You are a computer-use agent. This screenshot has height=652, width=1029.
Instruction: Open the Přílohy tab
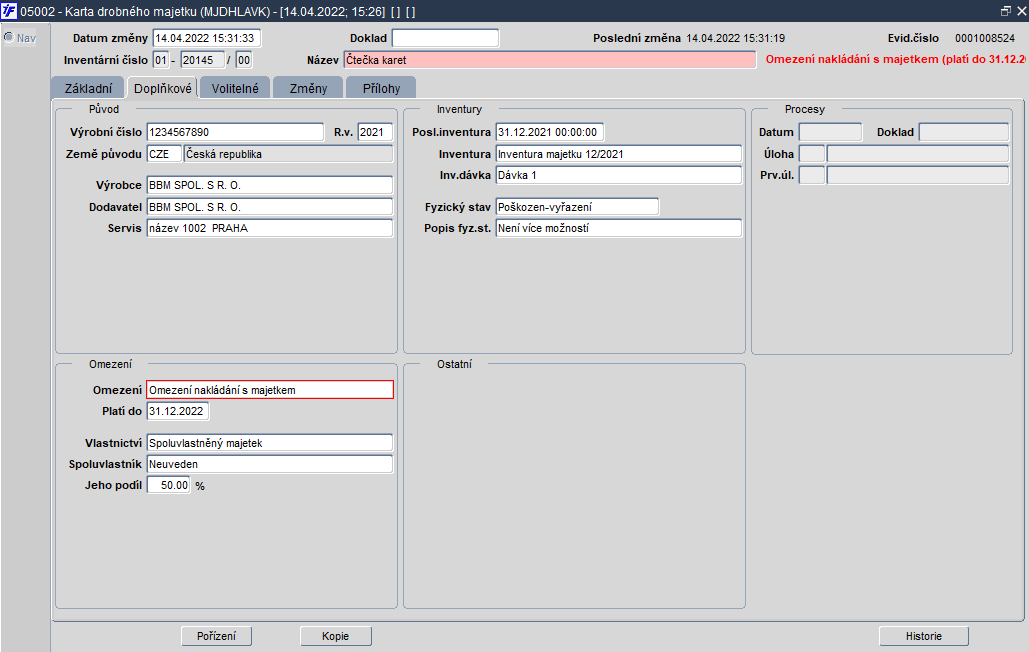tap(381, 88)
